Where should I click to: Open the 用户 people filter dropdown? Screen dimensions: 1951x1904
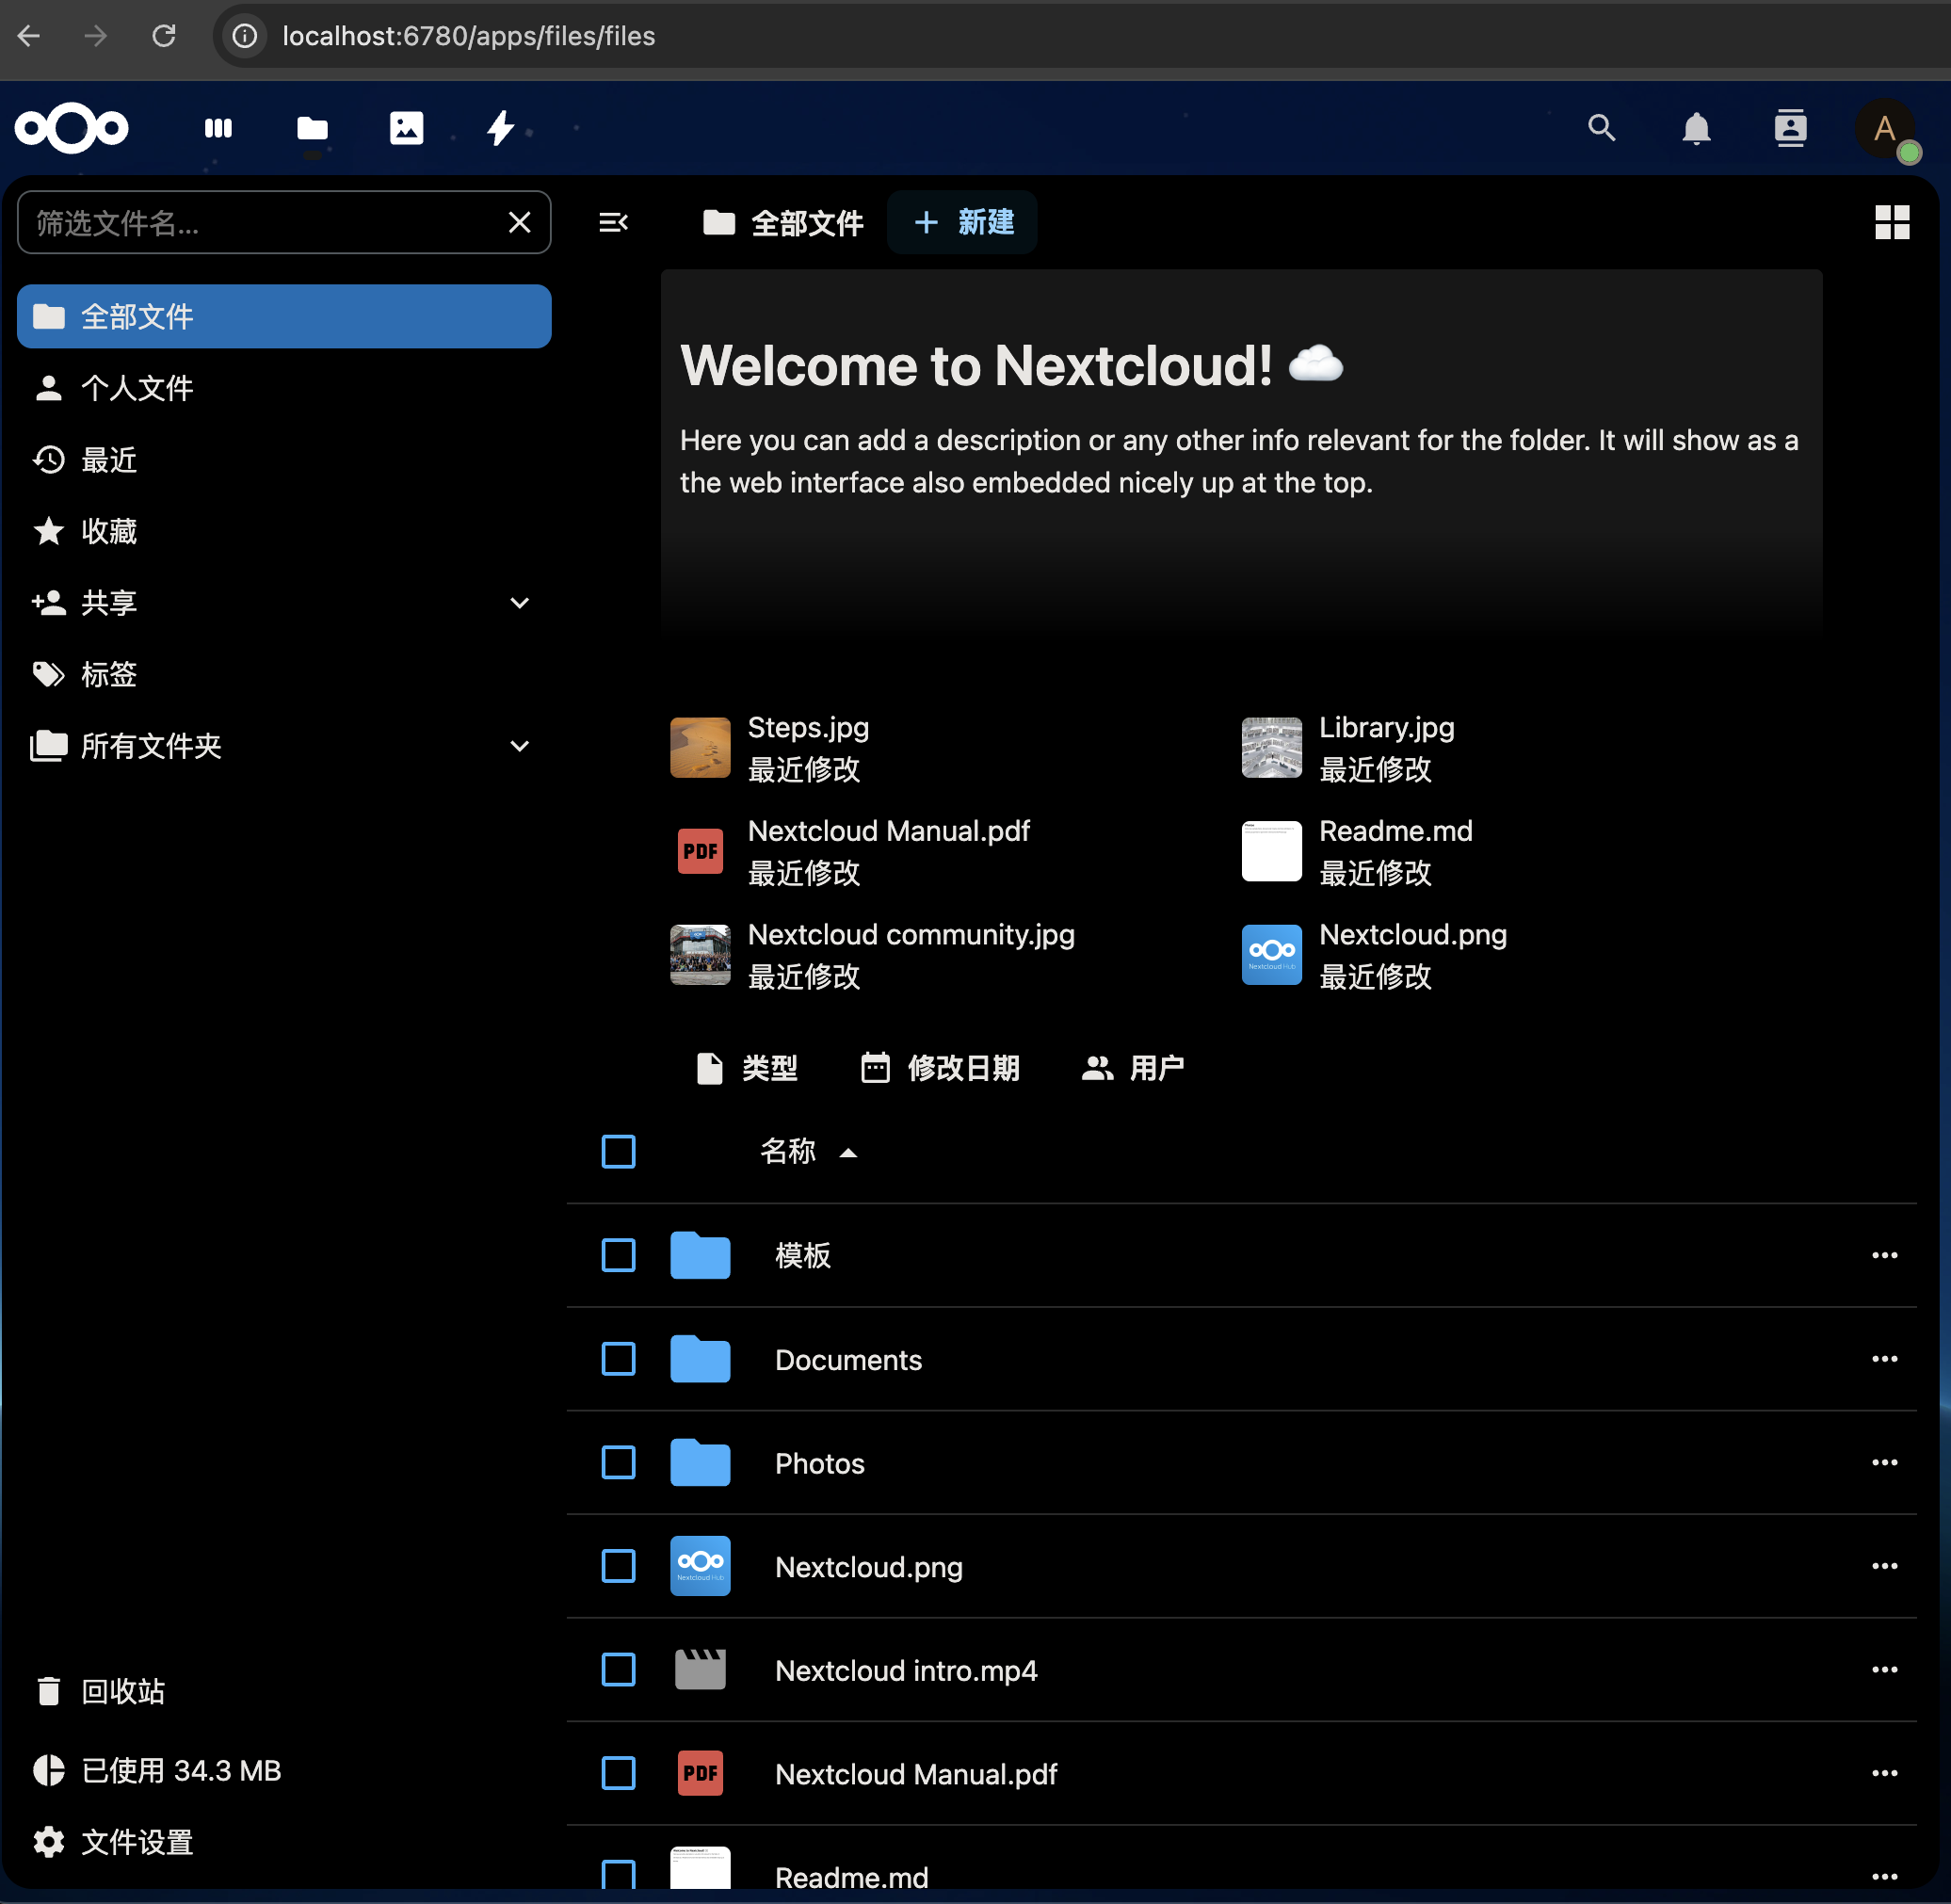[x=1133, y=1068]
